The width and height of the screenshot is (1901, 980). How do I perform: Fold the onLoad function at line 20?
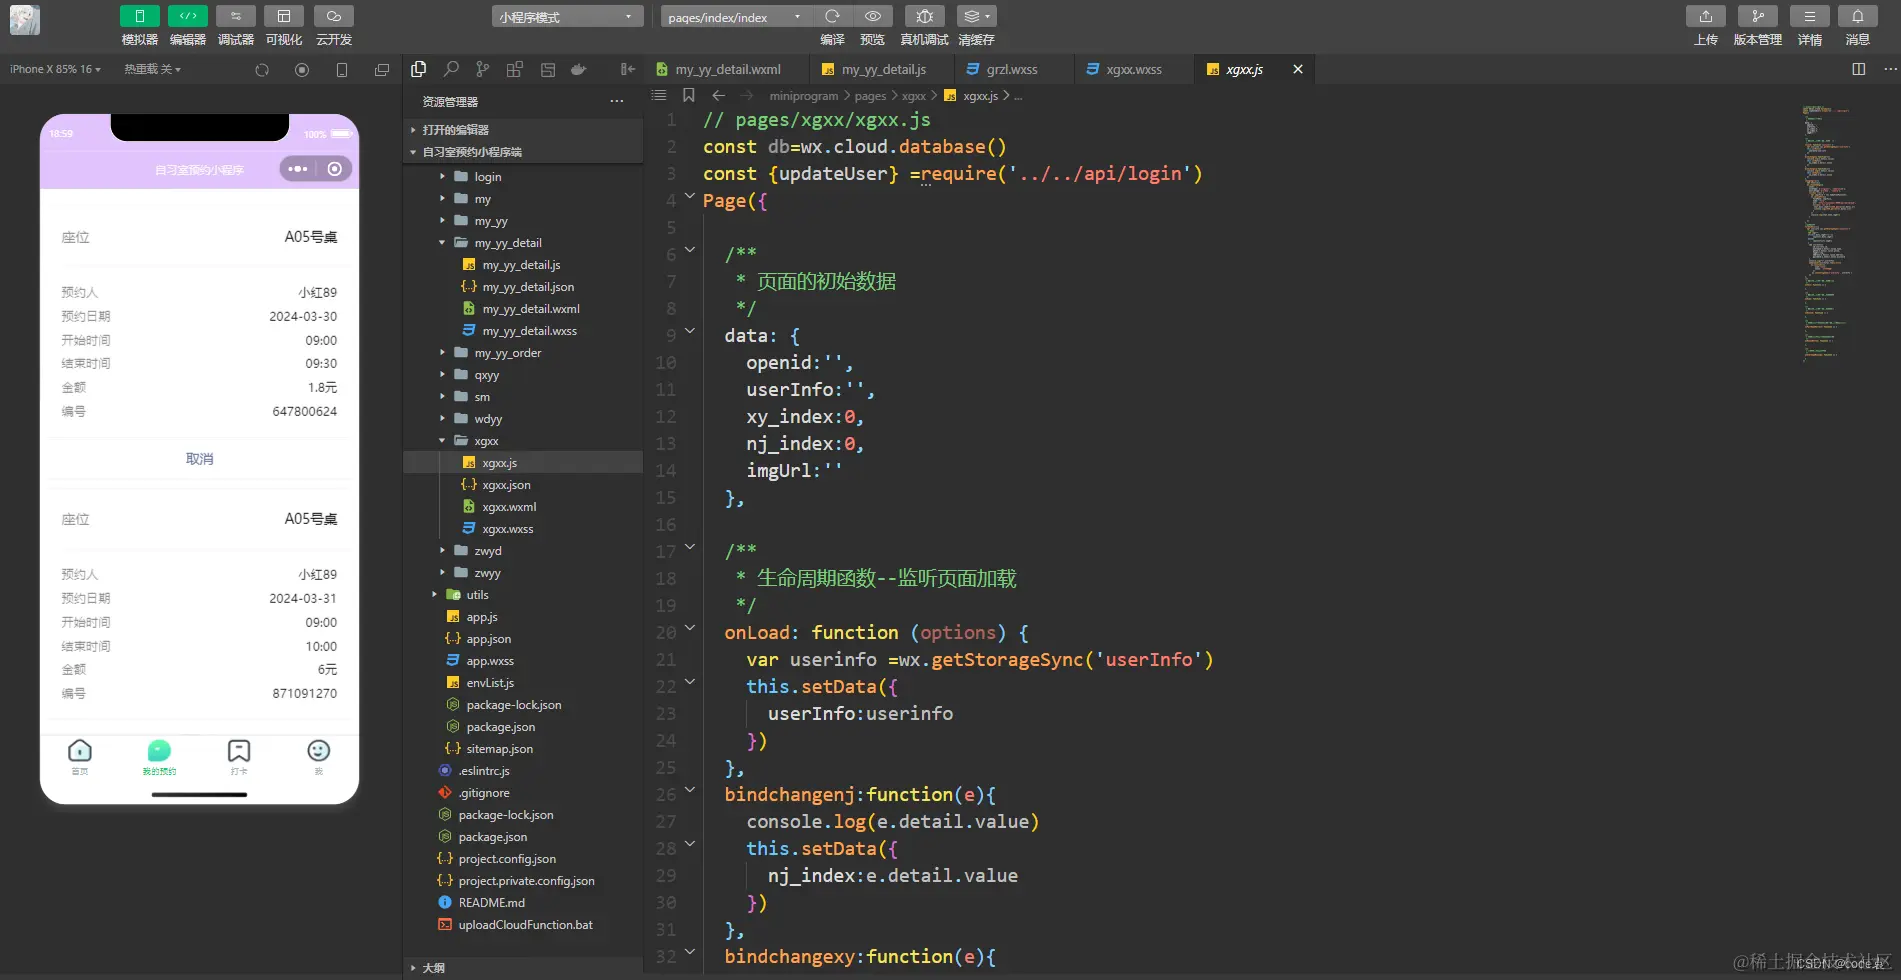coord(690,629)
